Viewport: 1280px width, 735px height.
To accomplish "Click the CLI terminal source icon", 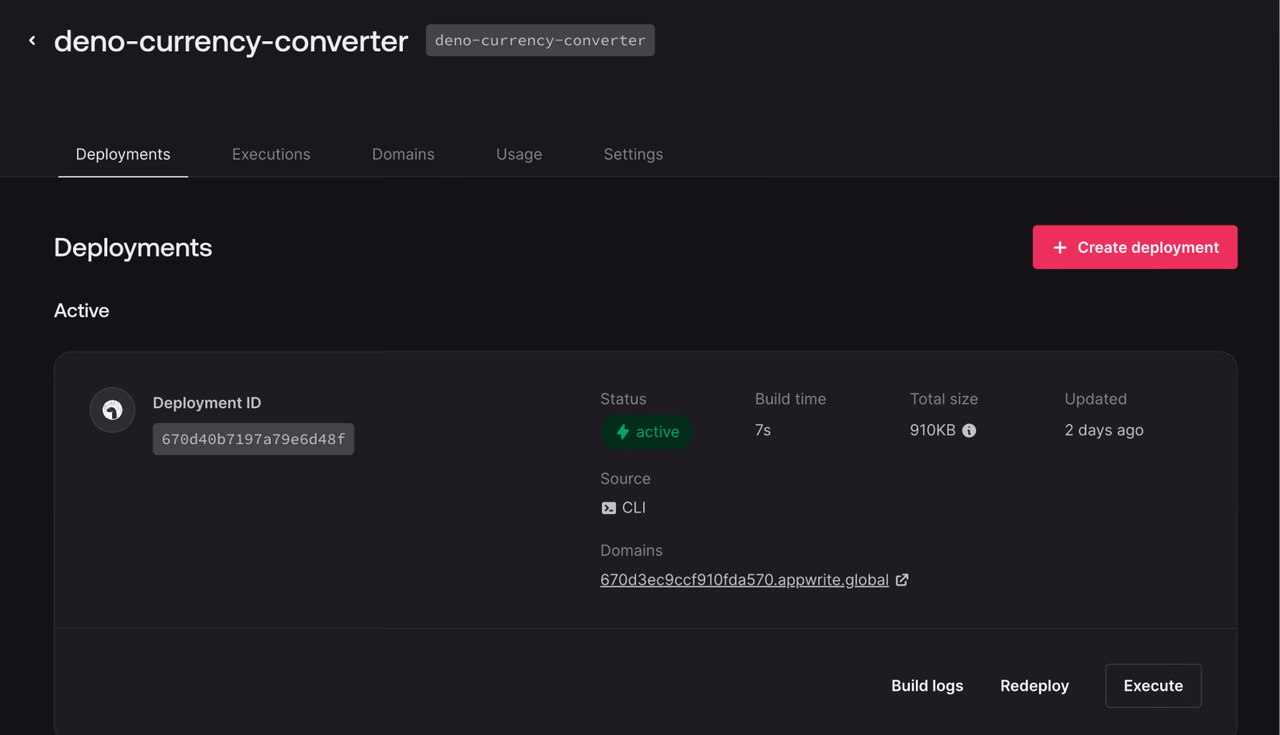I will coord(608,508).
